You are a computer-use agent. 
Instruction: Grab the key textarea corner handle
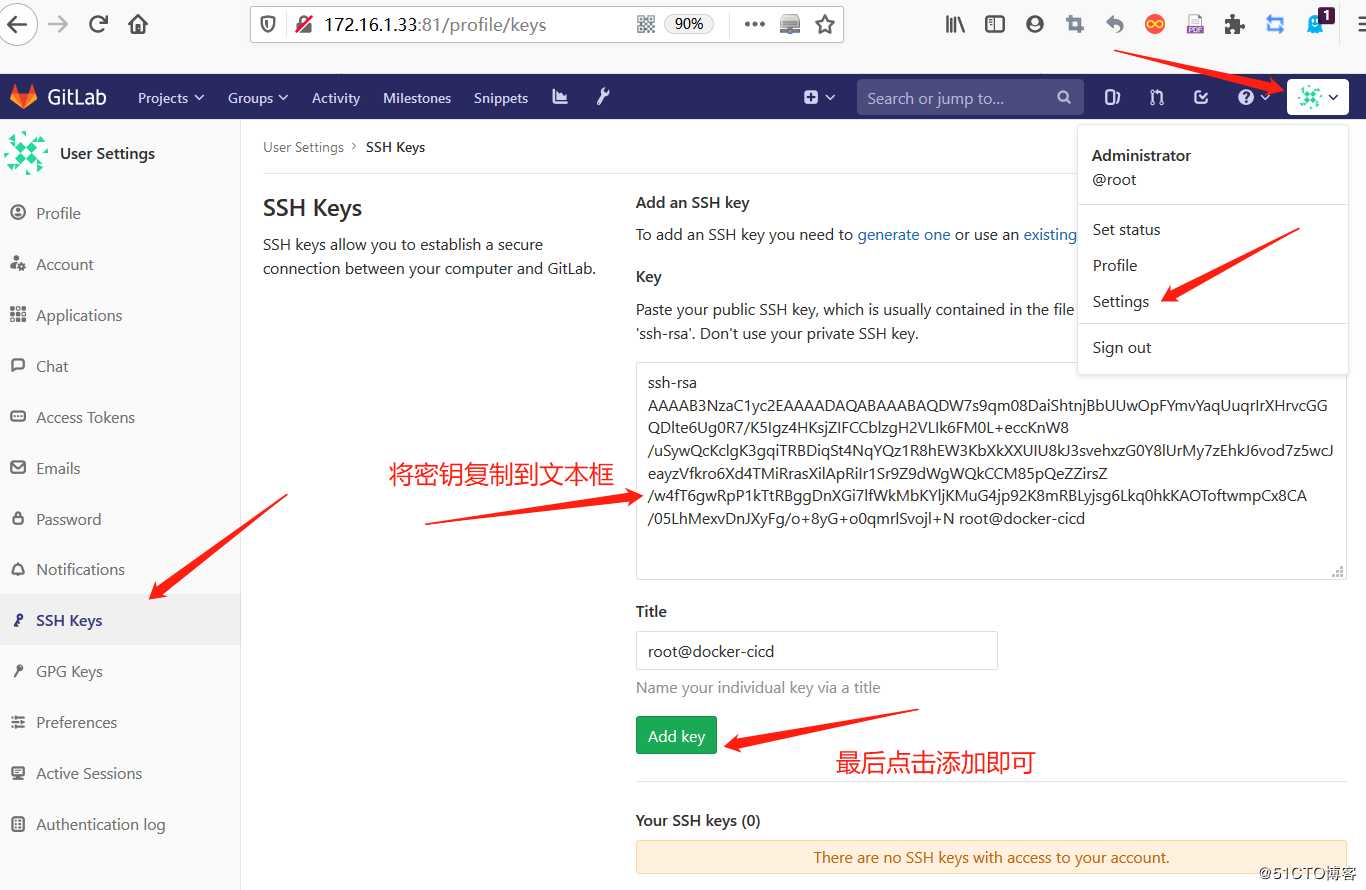tap(1338, 571)
